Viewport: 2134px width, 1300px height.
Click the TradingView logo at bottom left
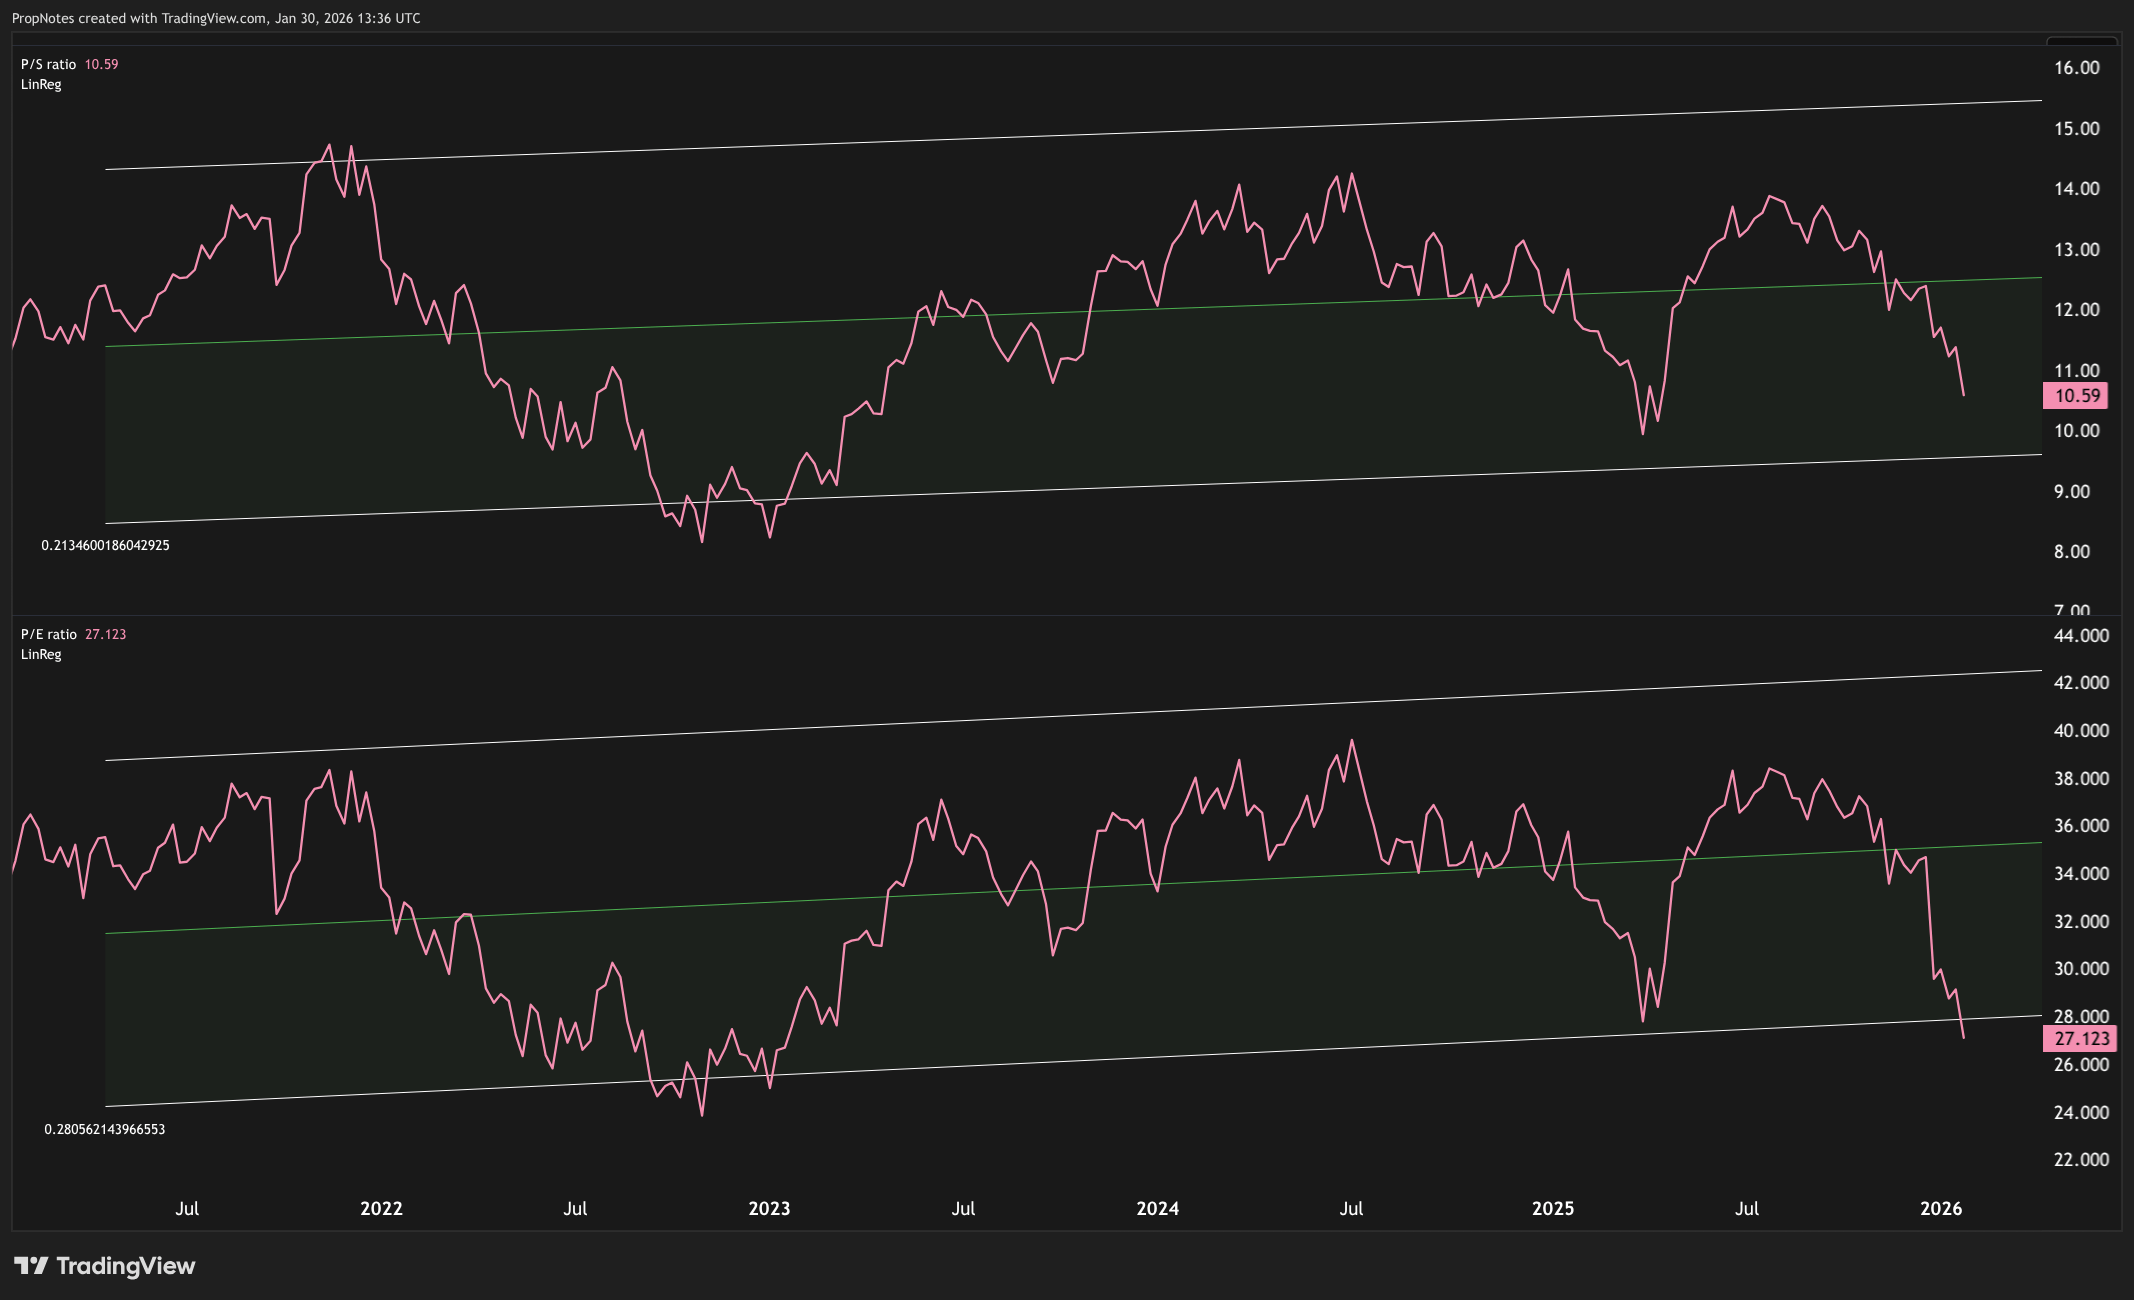tap(105, 1266)
